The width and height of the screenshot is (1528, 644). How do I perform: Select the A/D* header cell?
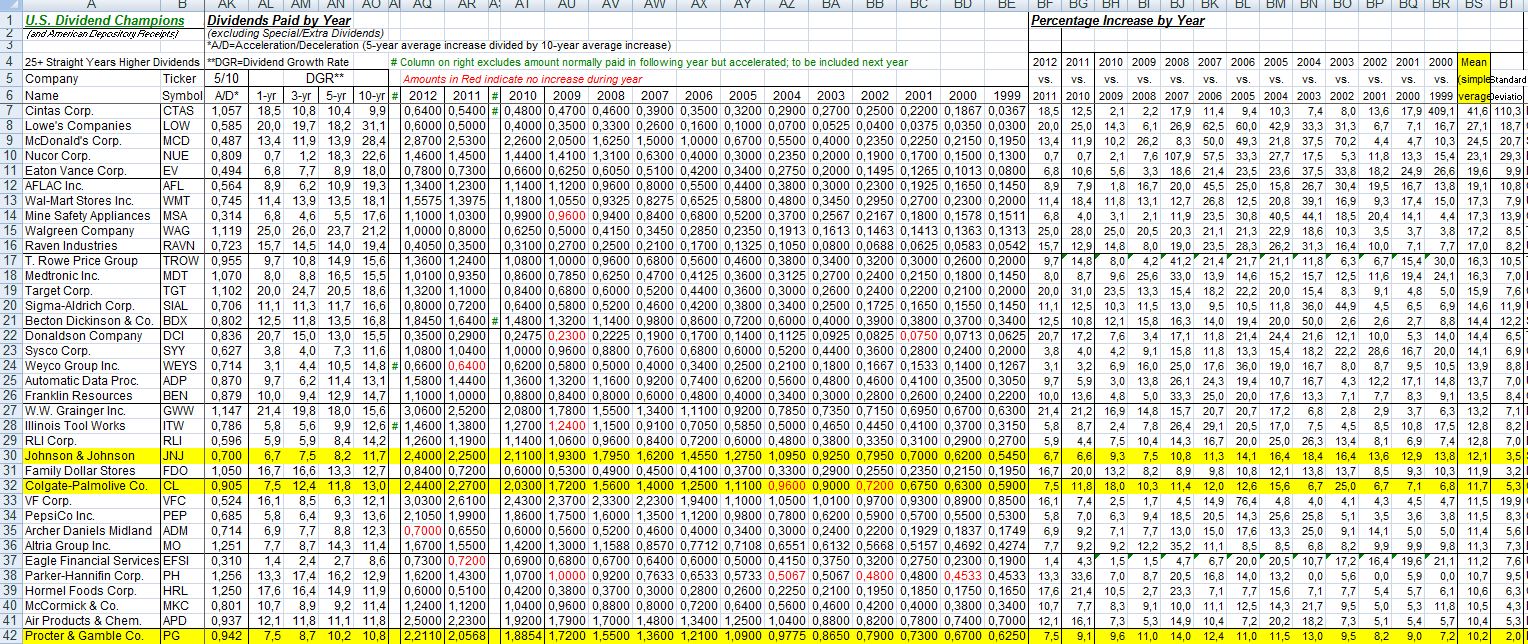pos(227,94)
